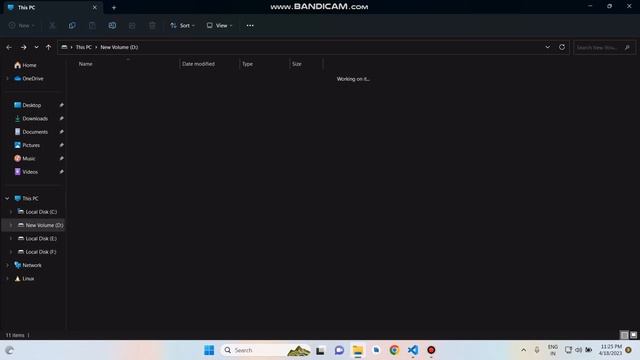Click the Delete trash icon

click(152, 25)
